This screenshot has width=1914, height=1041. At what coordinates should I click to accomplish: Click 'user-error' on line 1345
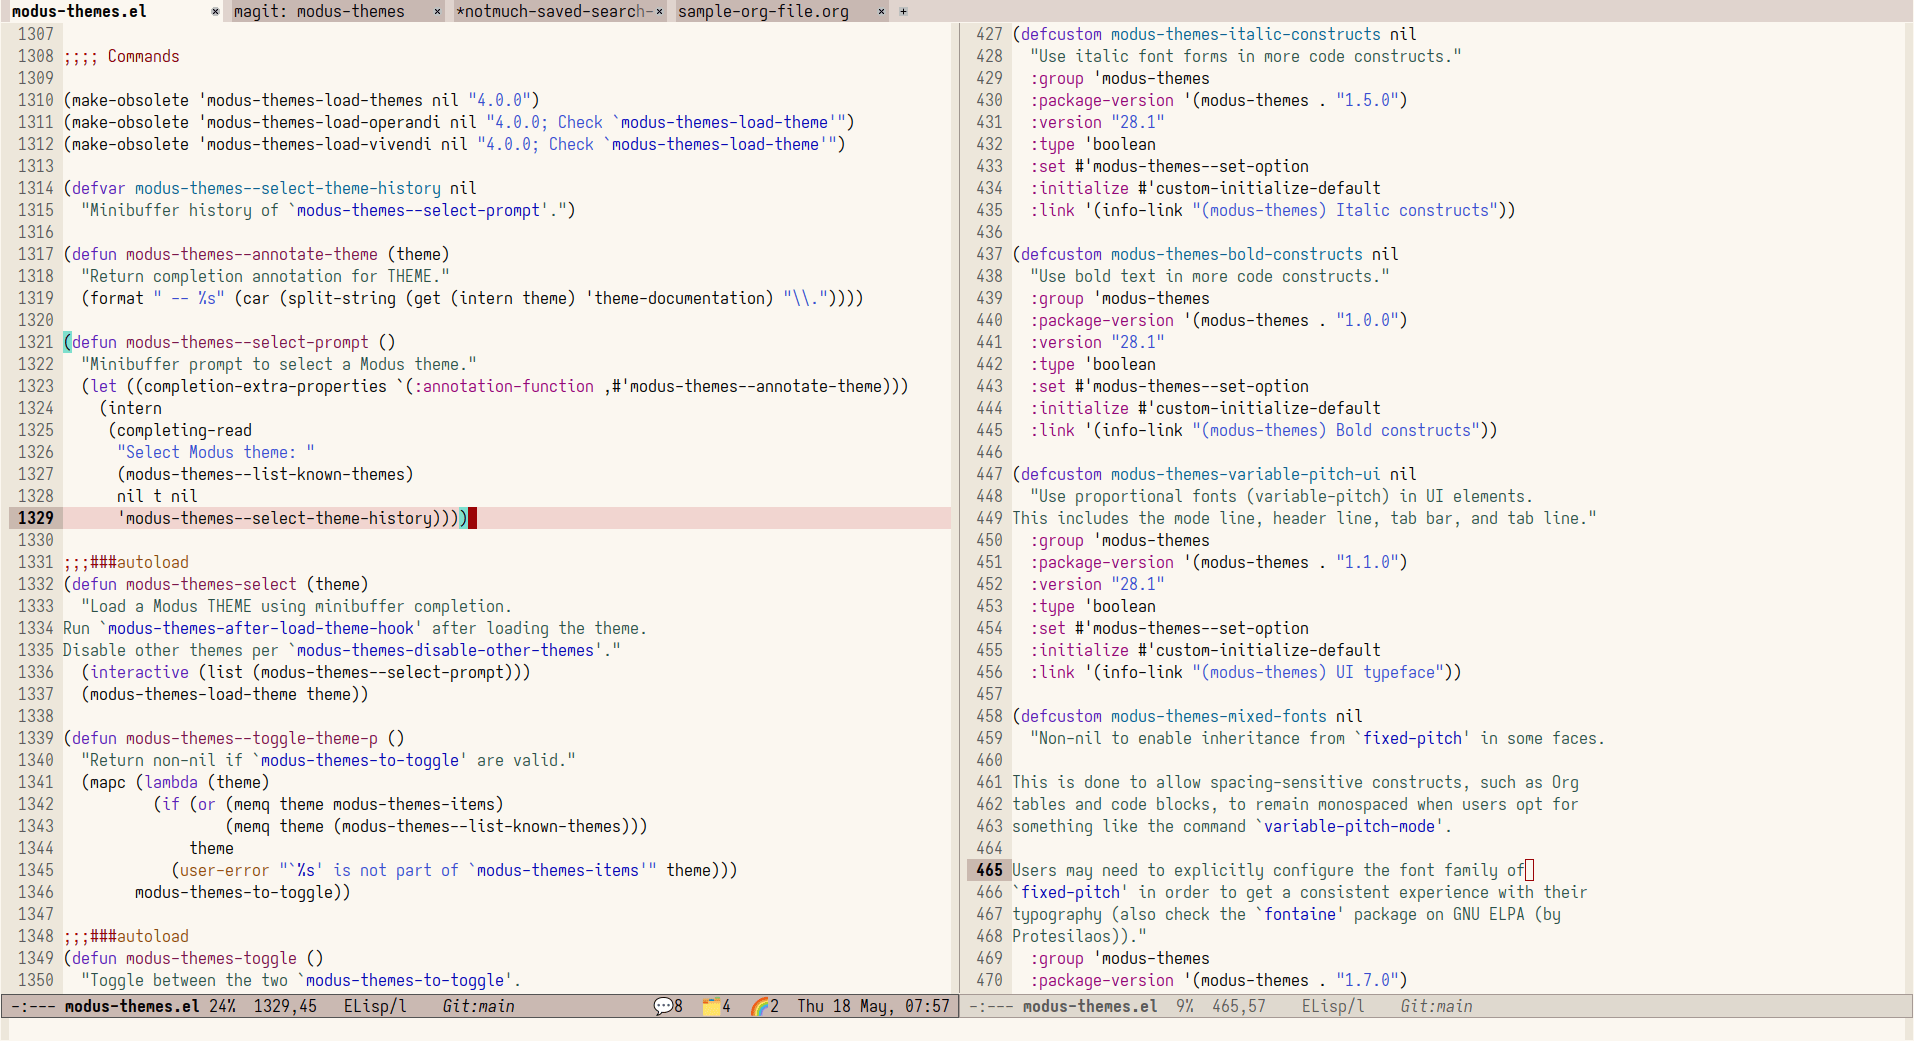[x=225, y=870]
